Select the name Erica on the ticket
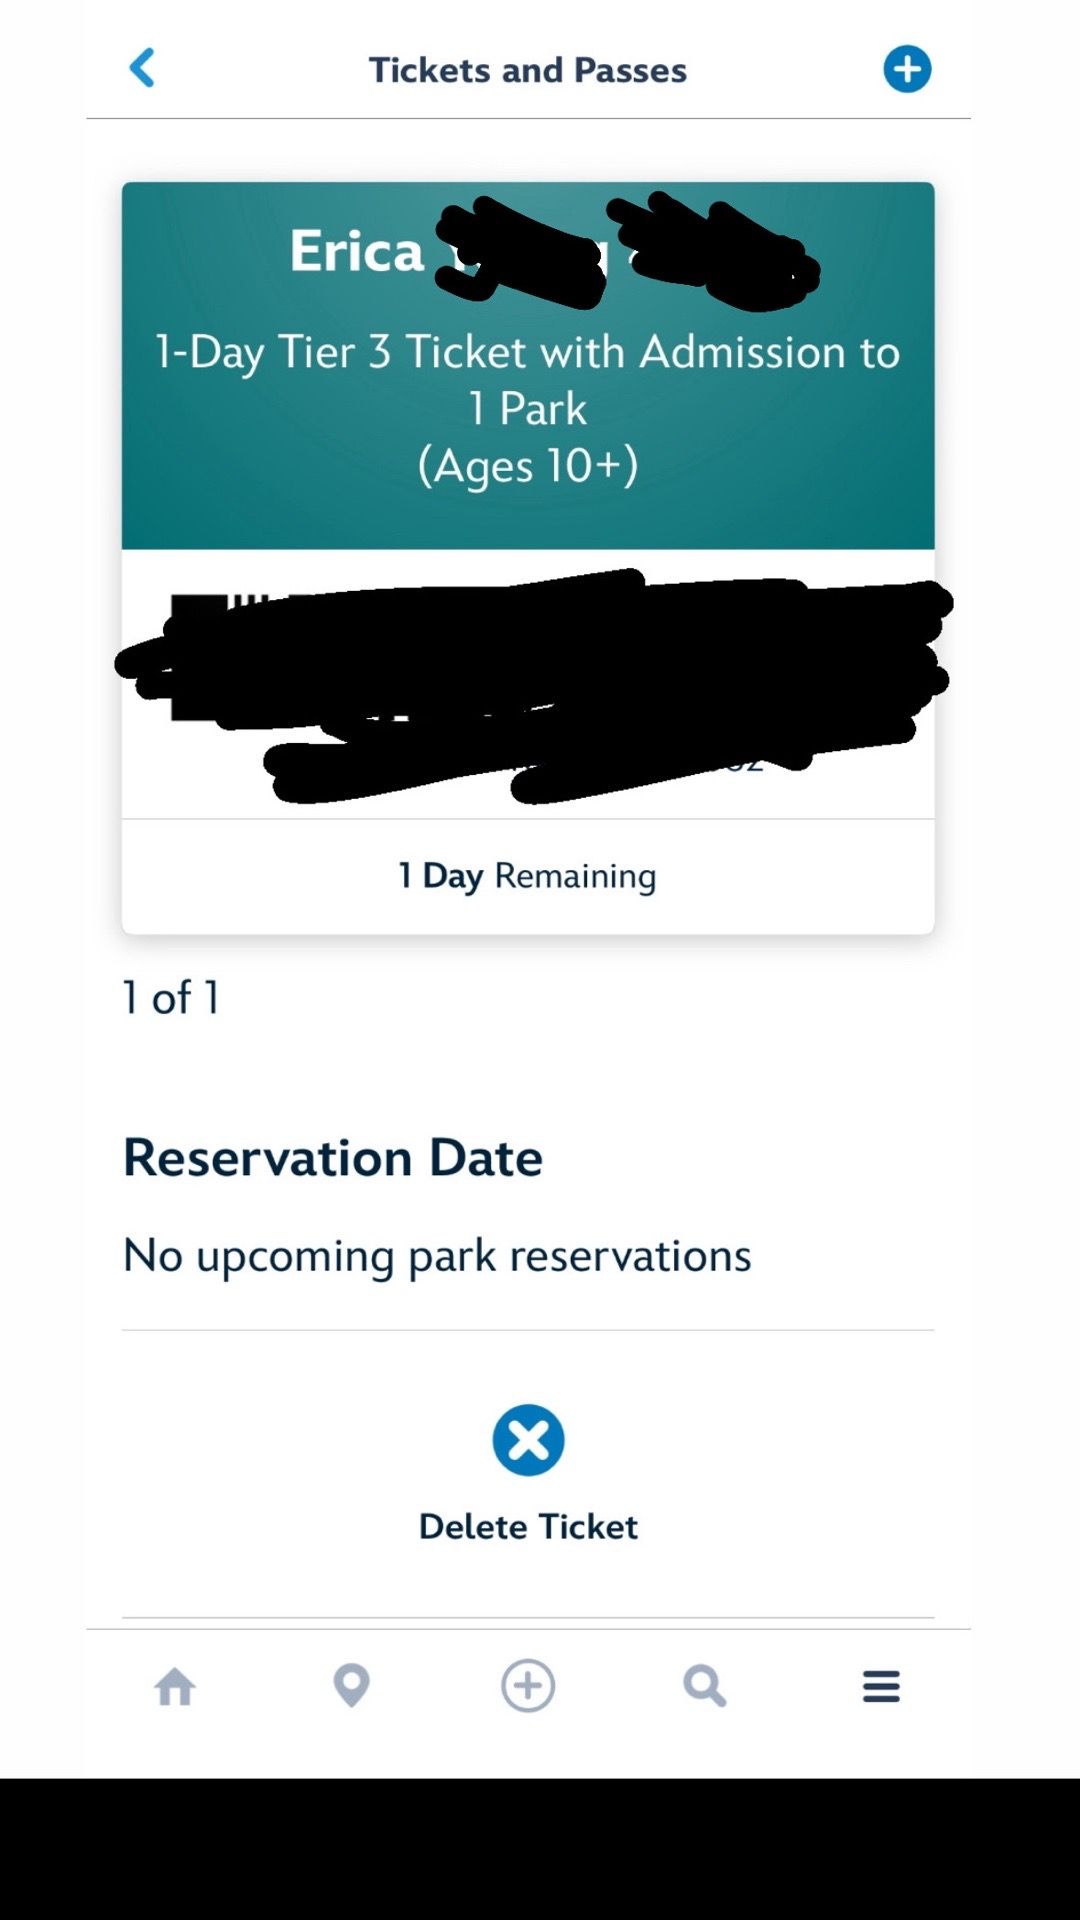The image size is (1080, 1920). coord(357,250)
